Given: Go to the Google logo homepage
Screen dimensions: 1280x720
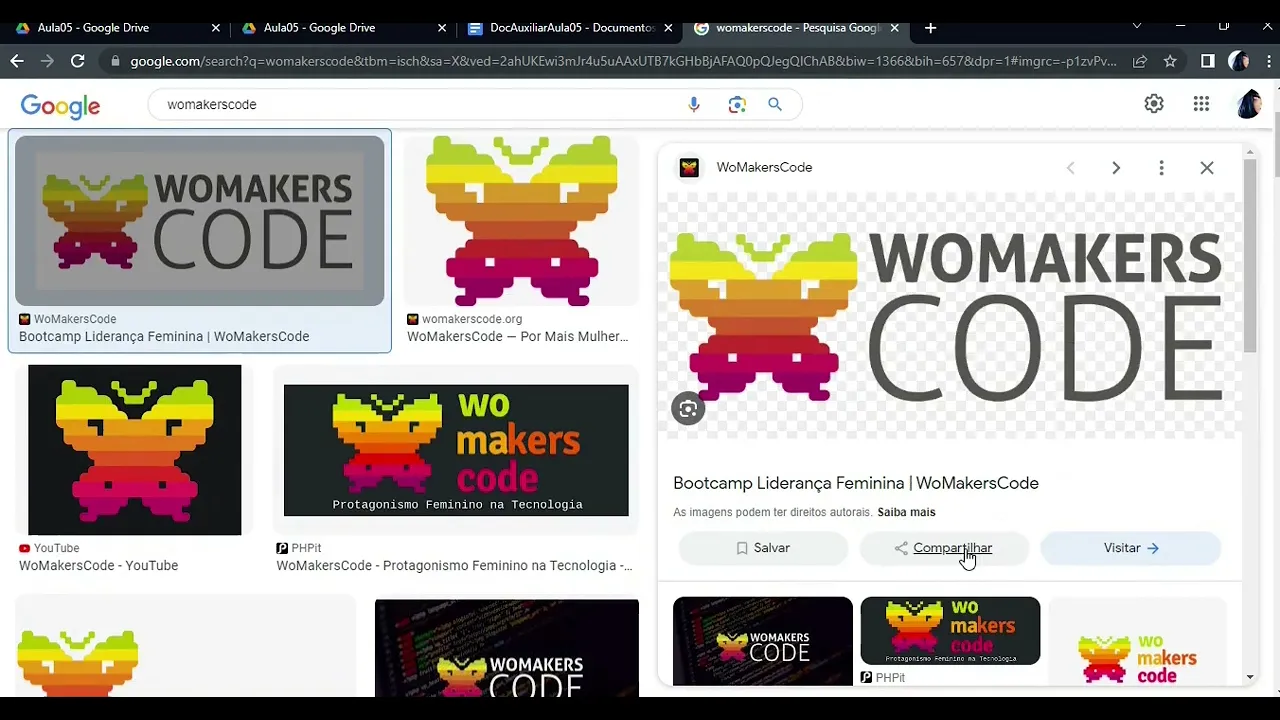Looking at the screenshot, I should click(60, 105).
